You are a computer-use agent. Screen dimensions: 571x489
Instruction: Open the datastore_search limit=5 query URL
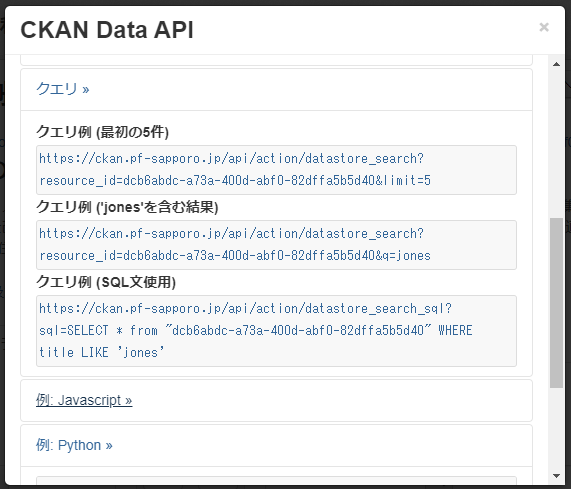pos(235,169)
